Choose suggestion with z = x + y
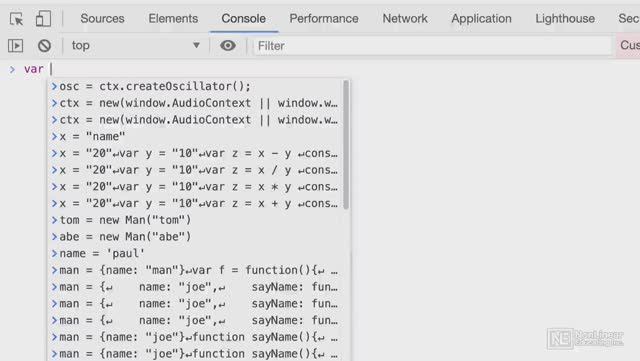Viewport: 640px width, 361px height. [195, 203]
